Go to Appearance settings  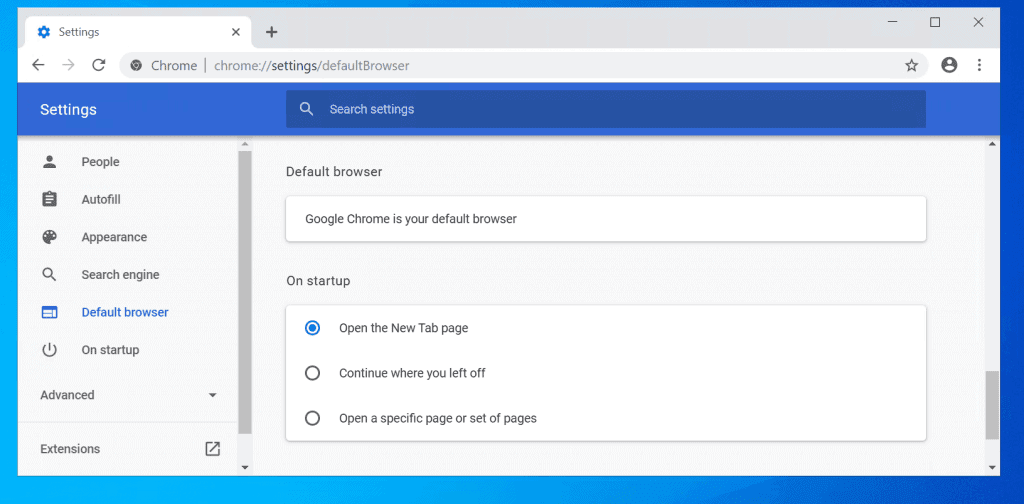tap(114, 237)
